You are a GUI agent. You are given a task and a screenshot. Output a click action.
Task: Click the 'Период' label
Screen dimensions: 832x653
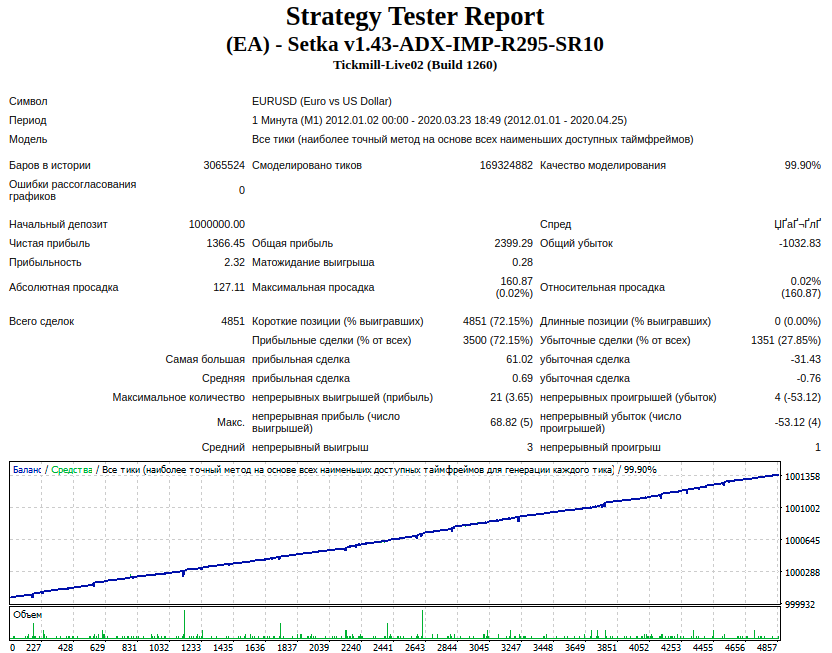tap(28, 120)
